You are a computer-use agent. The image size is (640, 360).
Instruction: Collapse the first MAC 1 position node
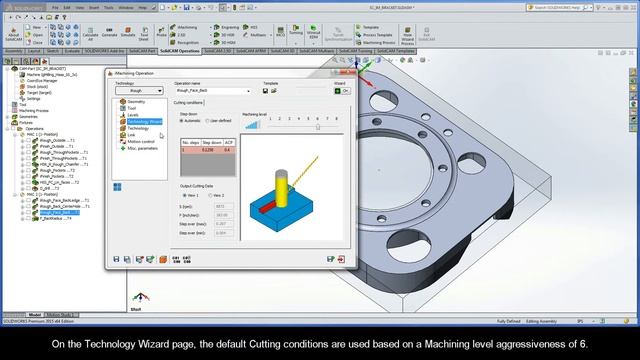(15, 134)
